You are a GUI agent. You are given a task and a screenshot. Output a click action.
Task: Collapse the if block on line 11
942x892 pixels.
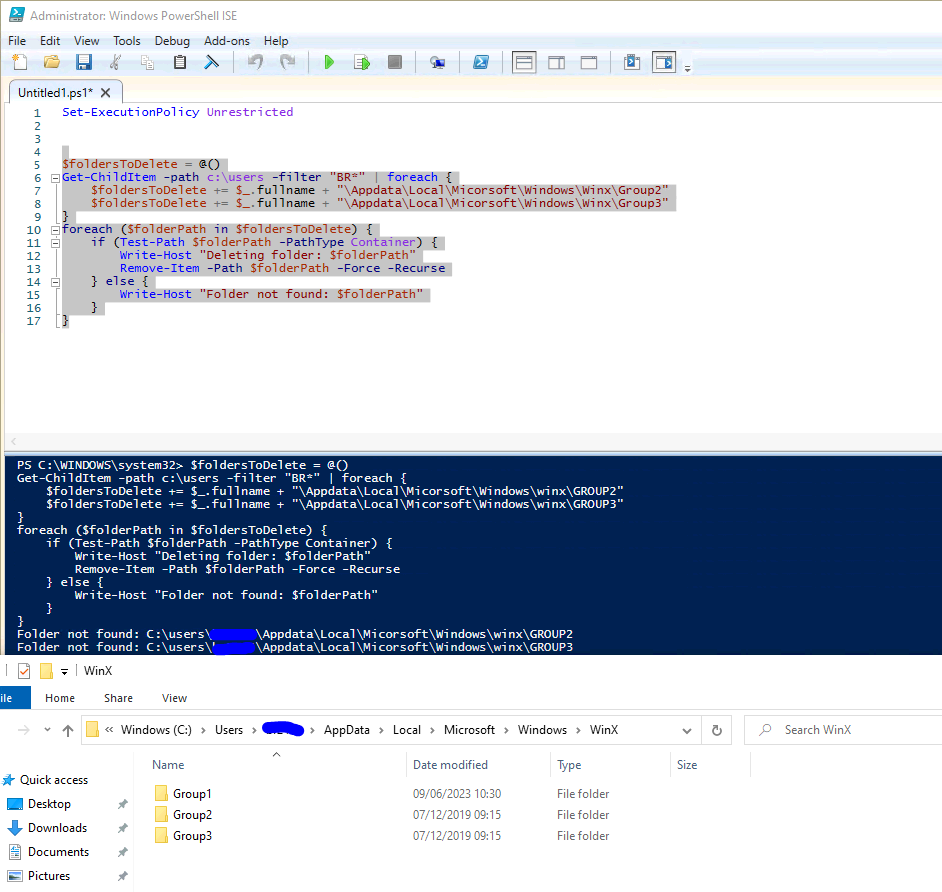coord(55,243)
